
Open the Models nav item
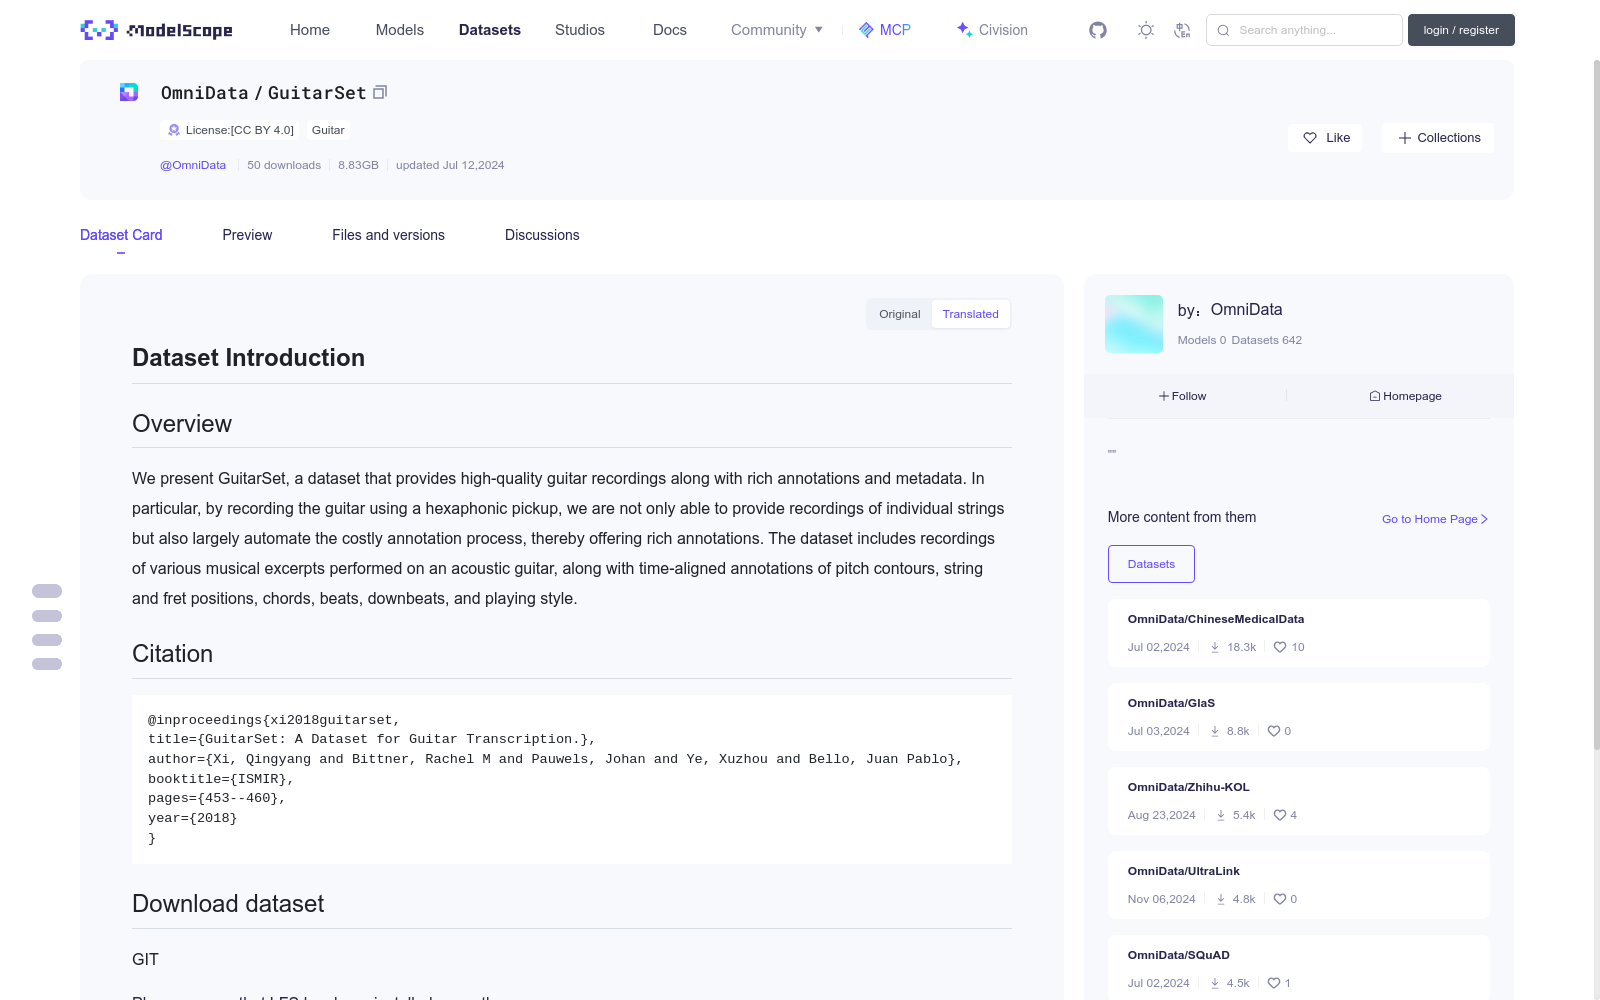(x=400, y=30)
